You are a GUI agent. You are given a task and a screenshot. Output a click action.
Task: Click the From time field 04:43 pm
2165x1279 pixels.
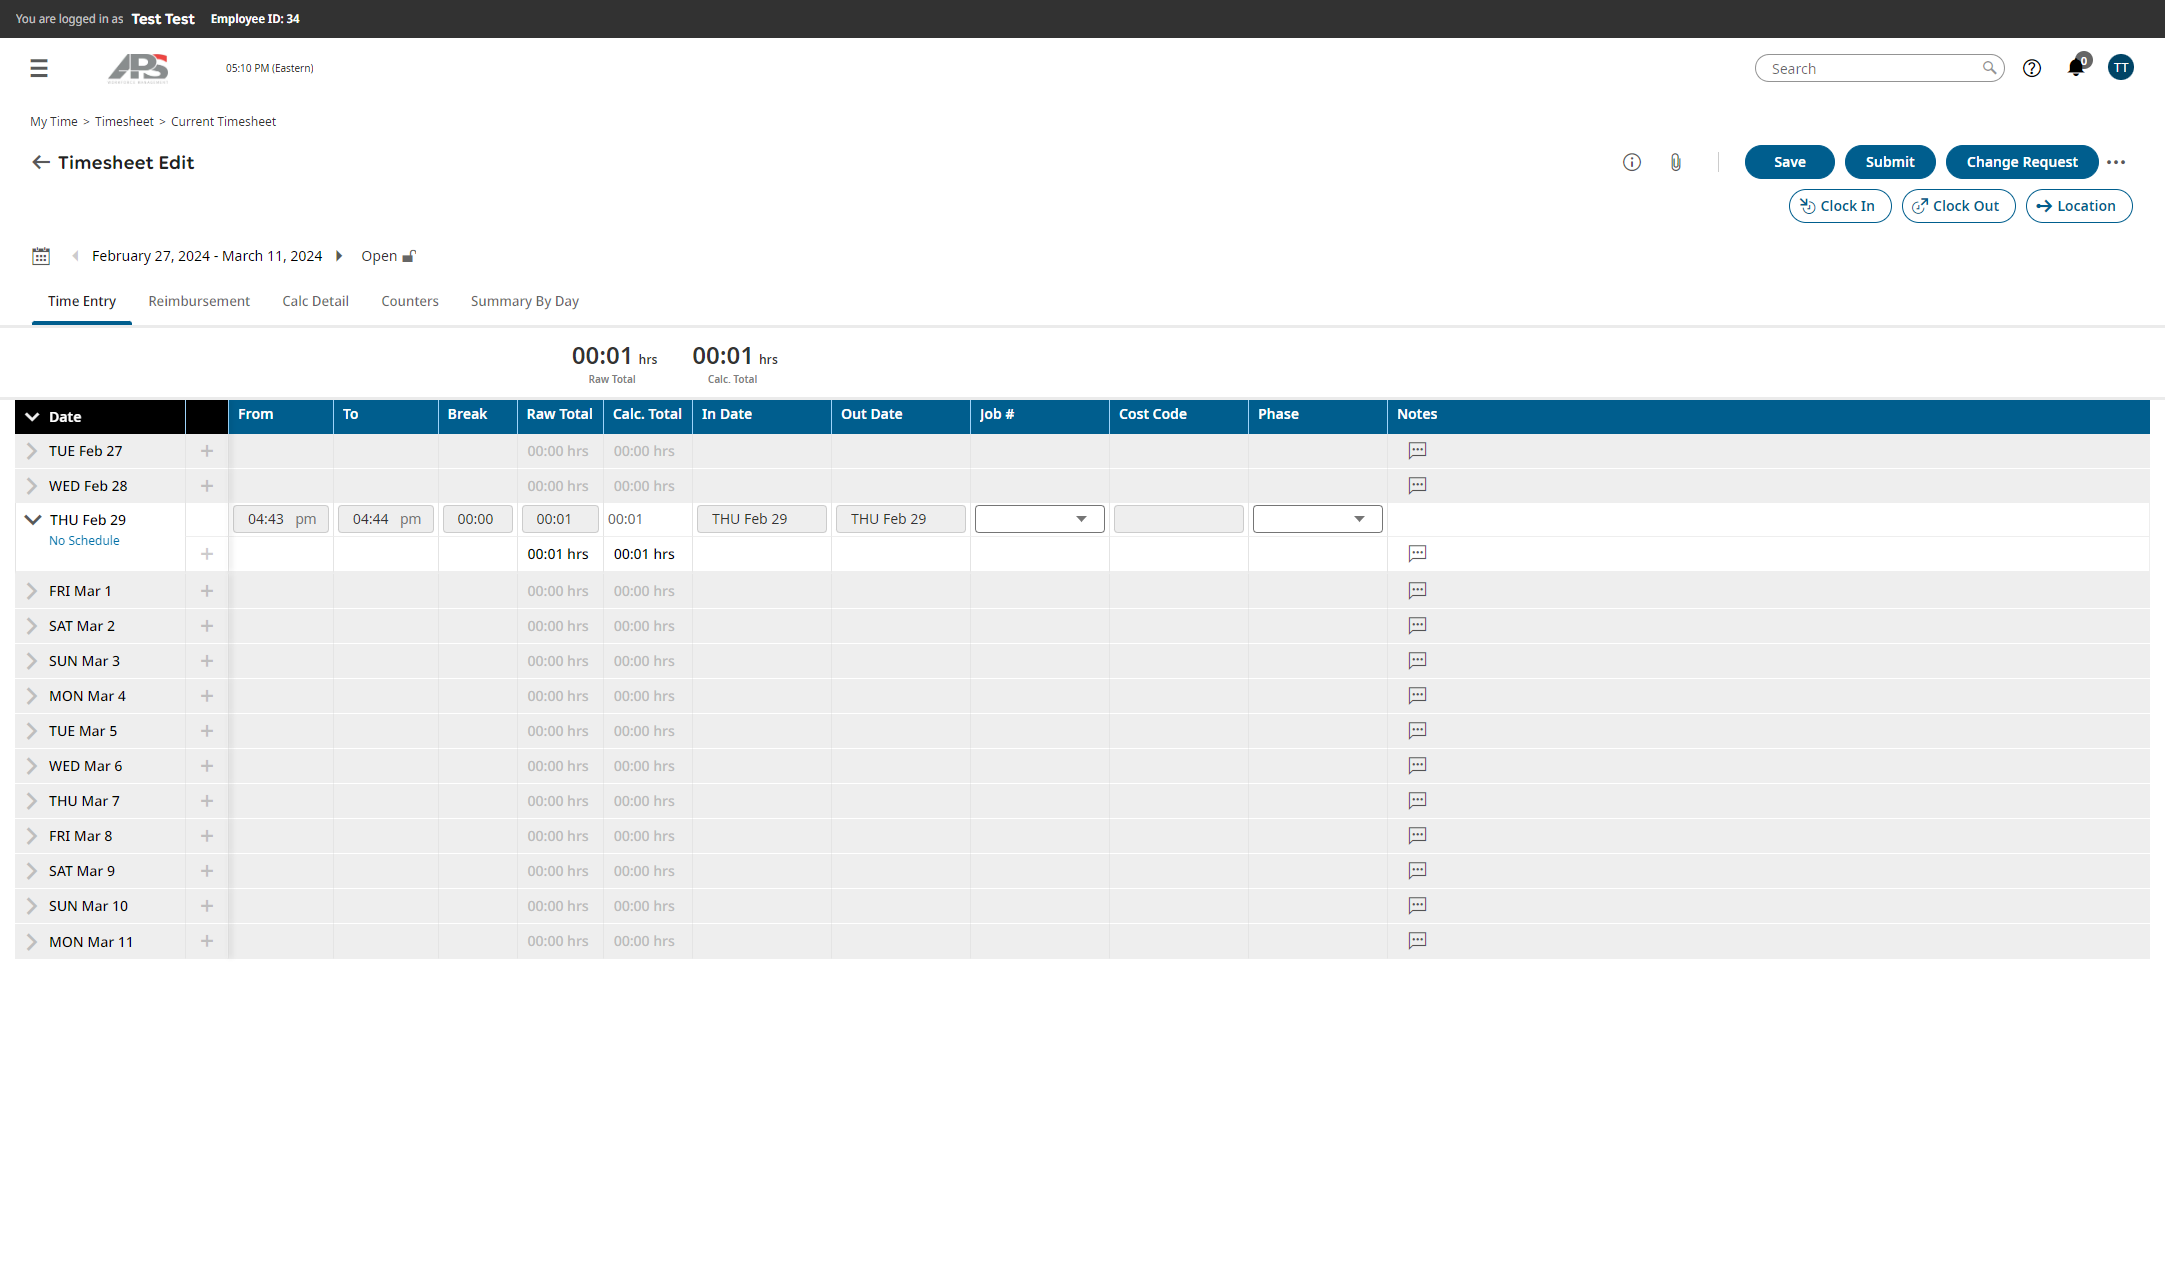(281, 519)
